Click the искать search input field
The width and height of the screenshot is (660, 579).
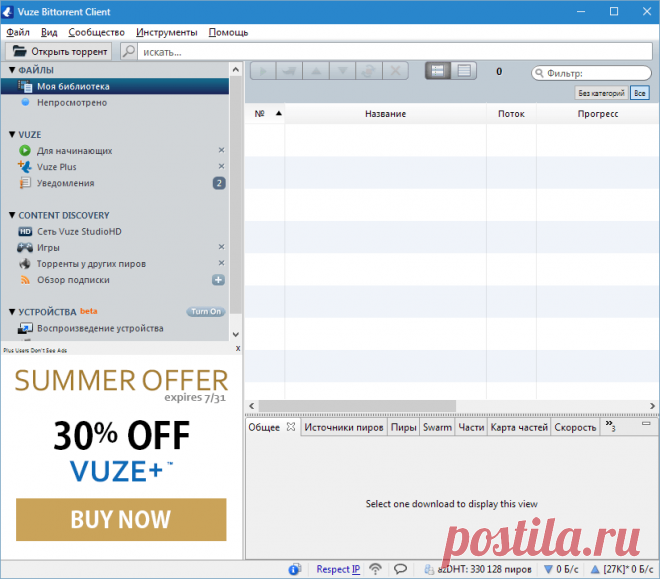click(x=395, y=52)
